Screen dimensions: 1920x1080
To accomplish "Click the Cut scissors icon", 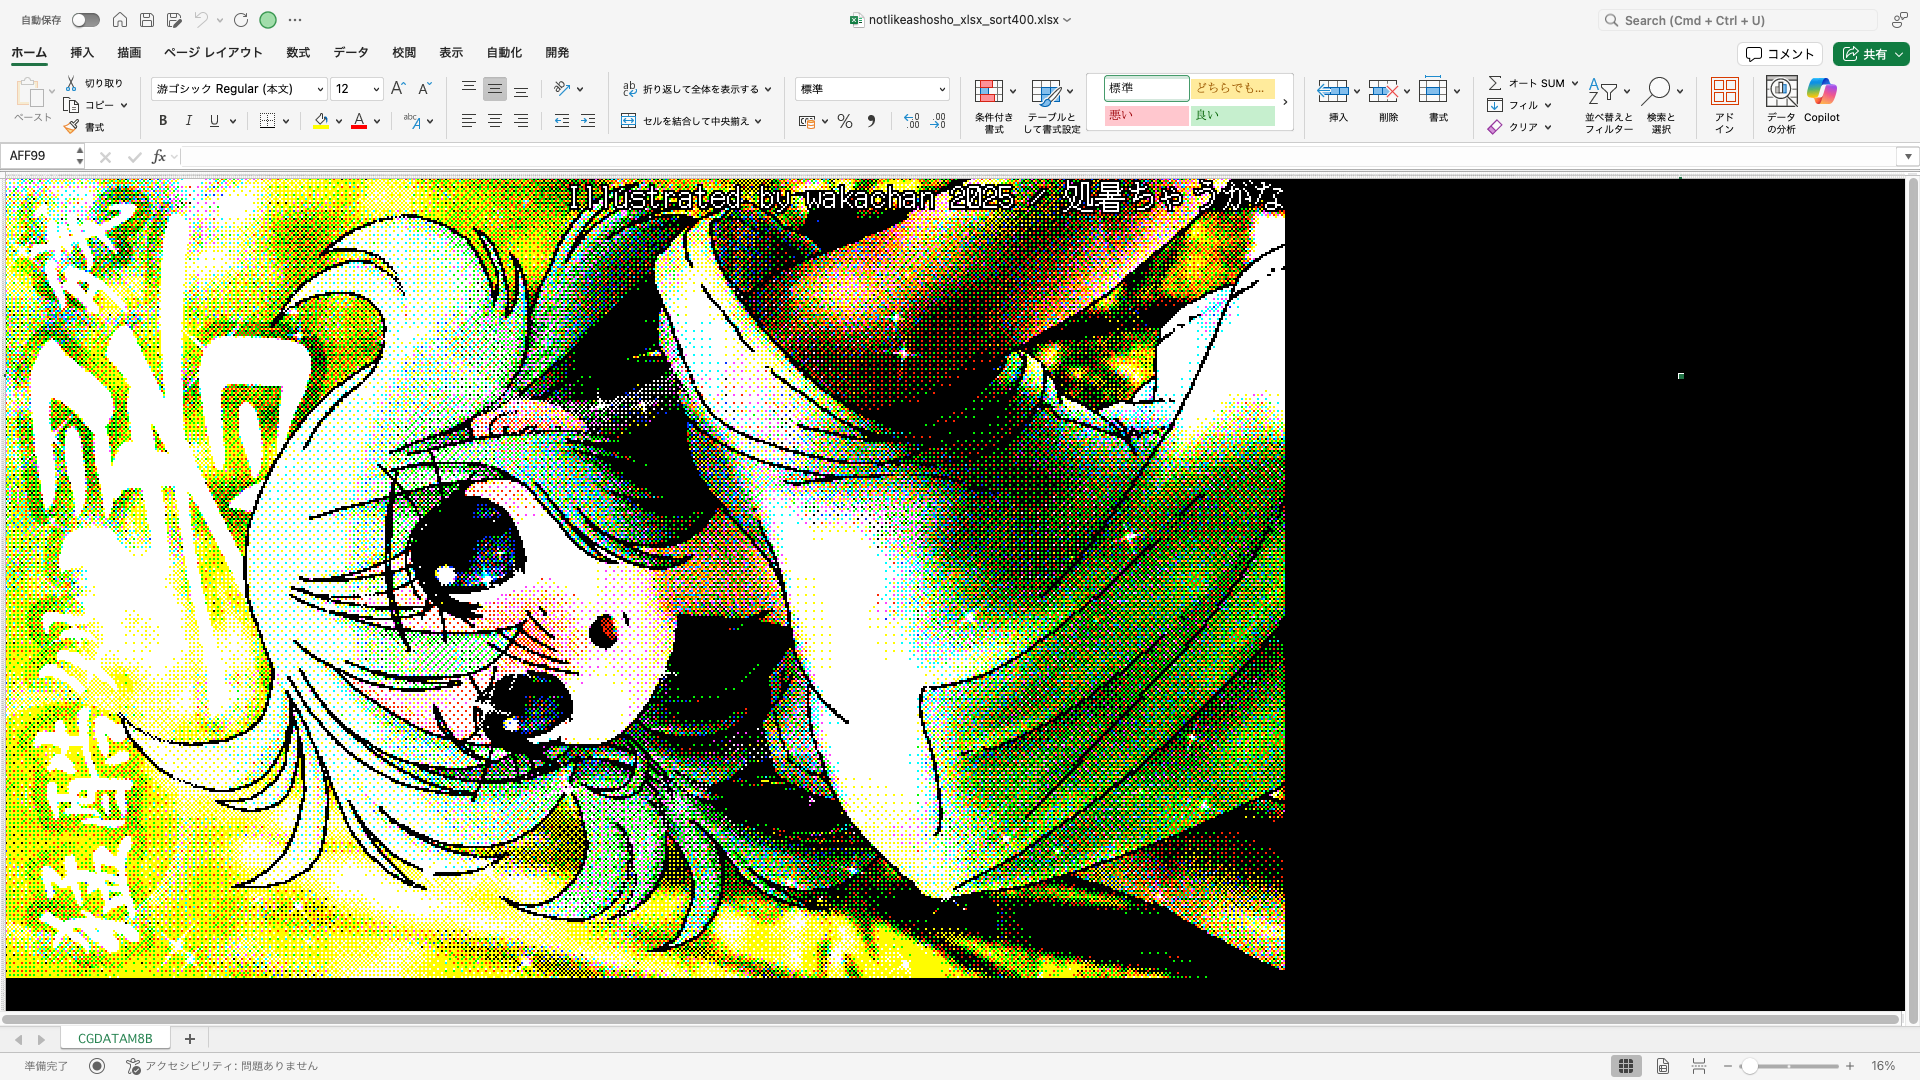I will pos(71,83).
